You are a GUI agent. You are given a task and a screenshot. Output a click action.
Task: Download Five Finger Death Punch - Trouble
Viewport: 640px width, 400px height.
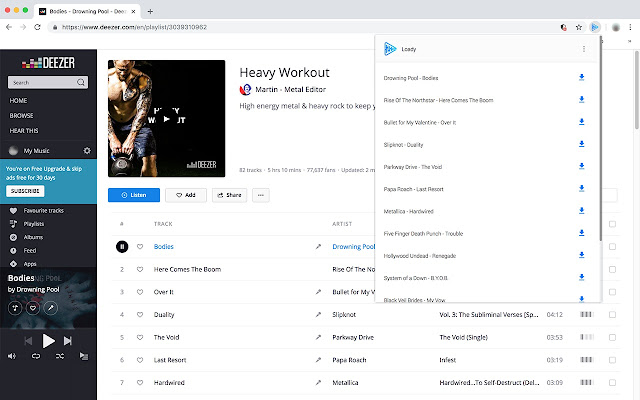pyautogui.click(x=582, y=233)
